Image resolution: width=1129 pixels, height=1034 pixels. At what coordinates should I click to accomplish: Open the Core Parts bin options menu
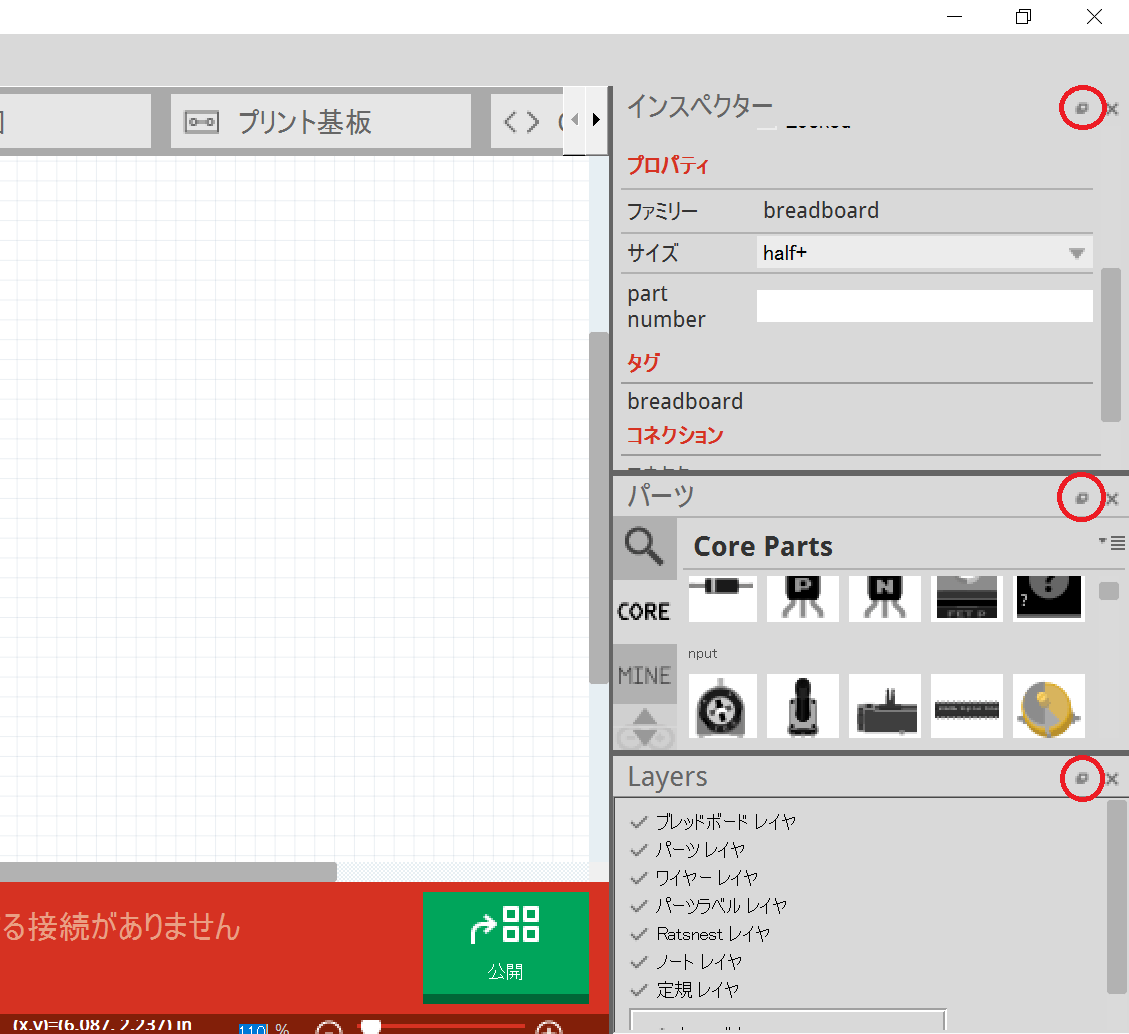click(1112, 543)
